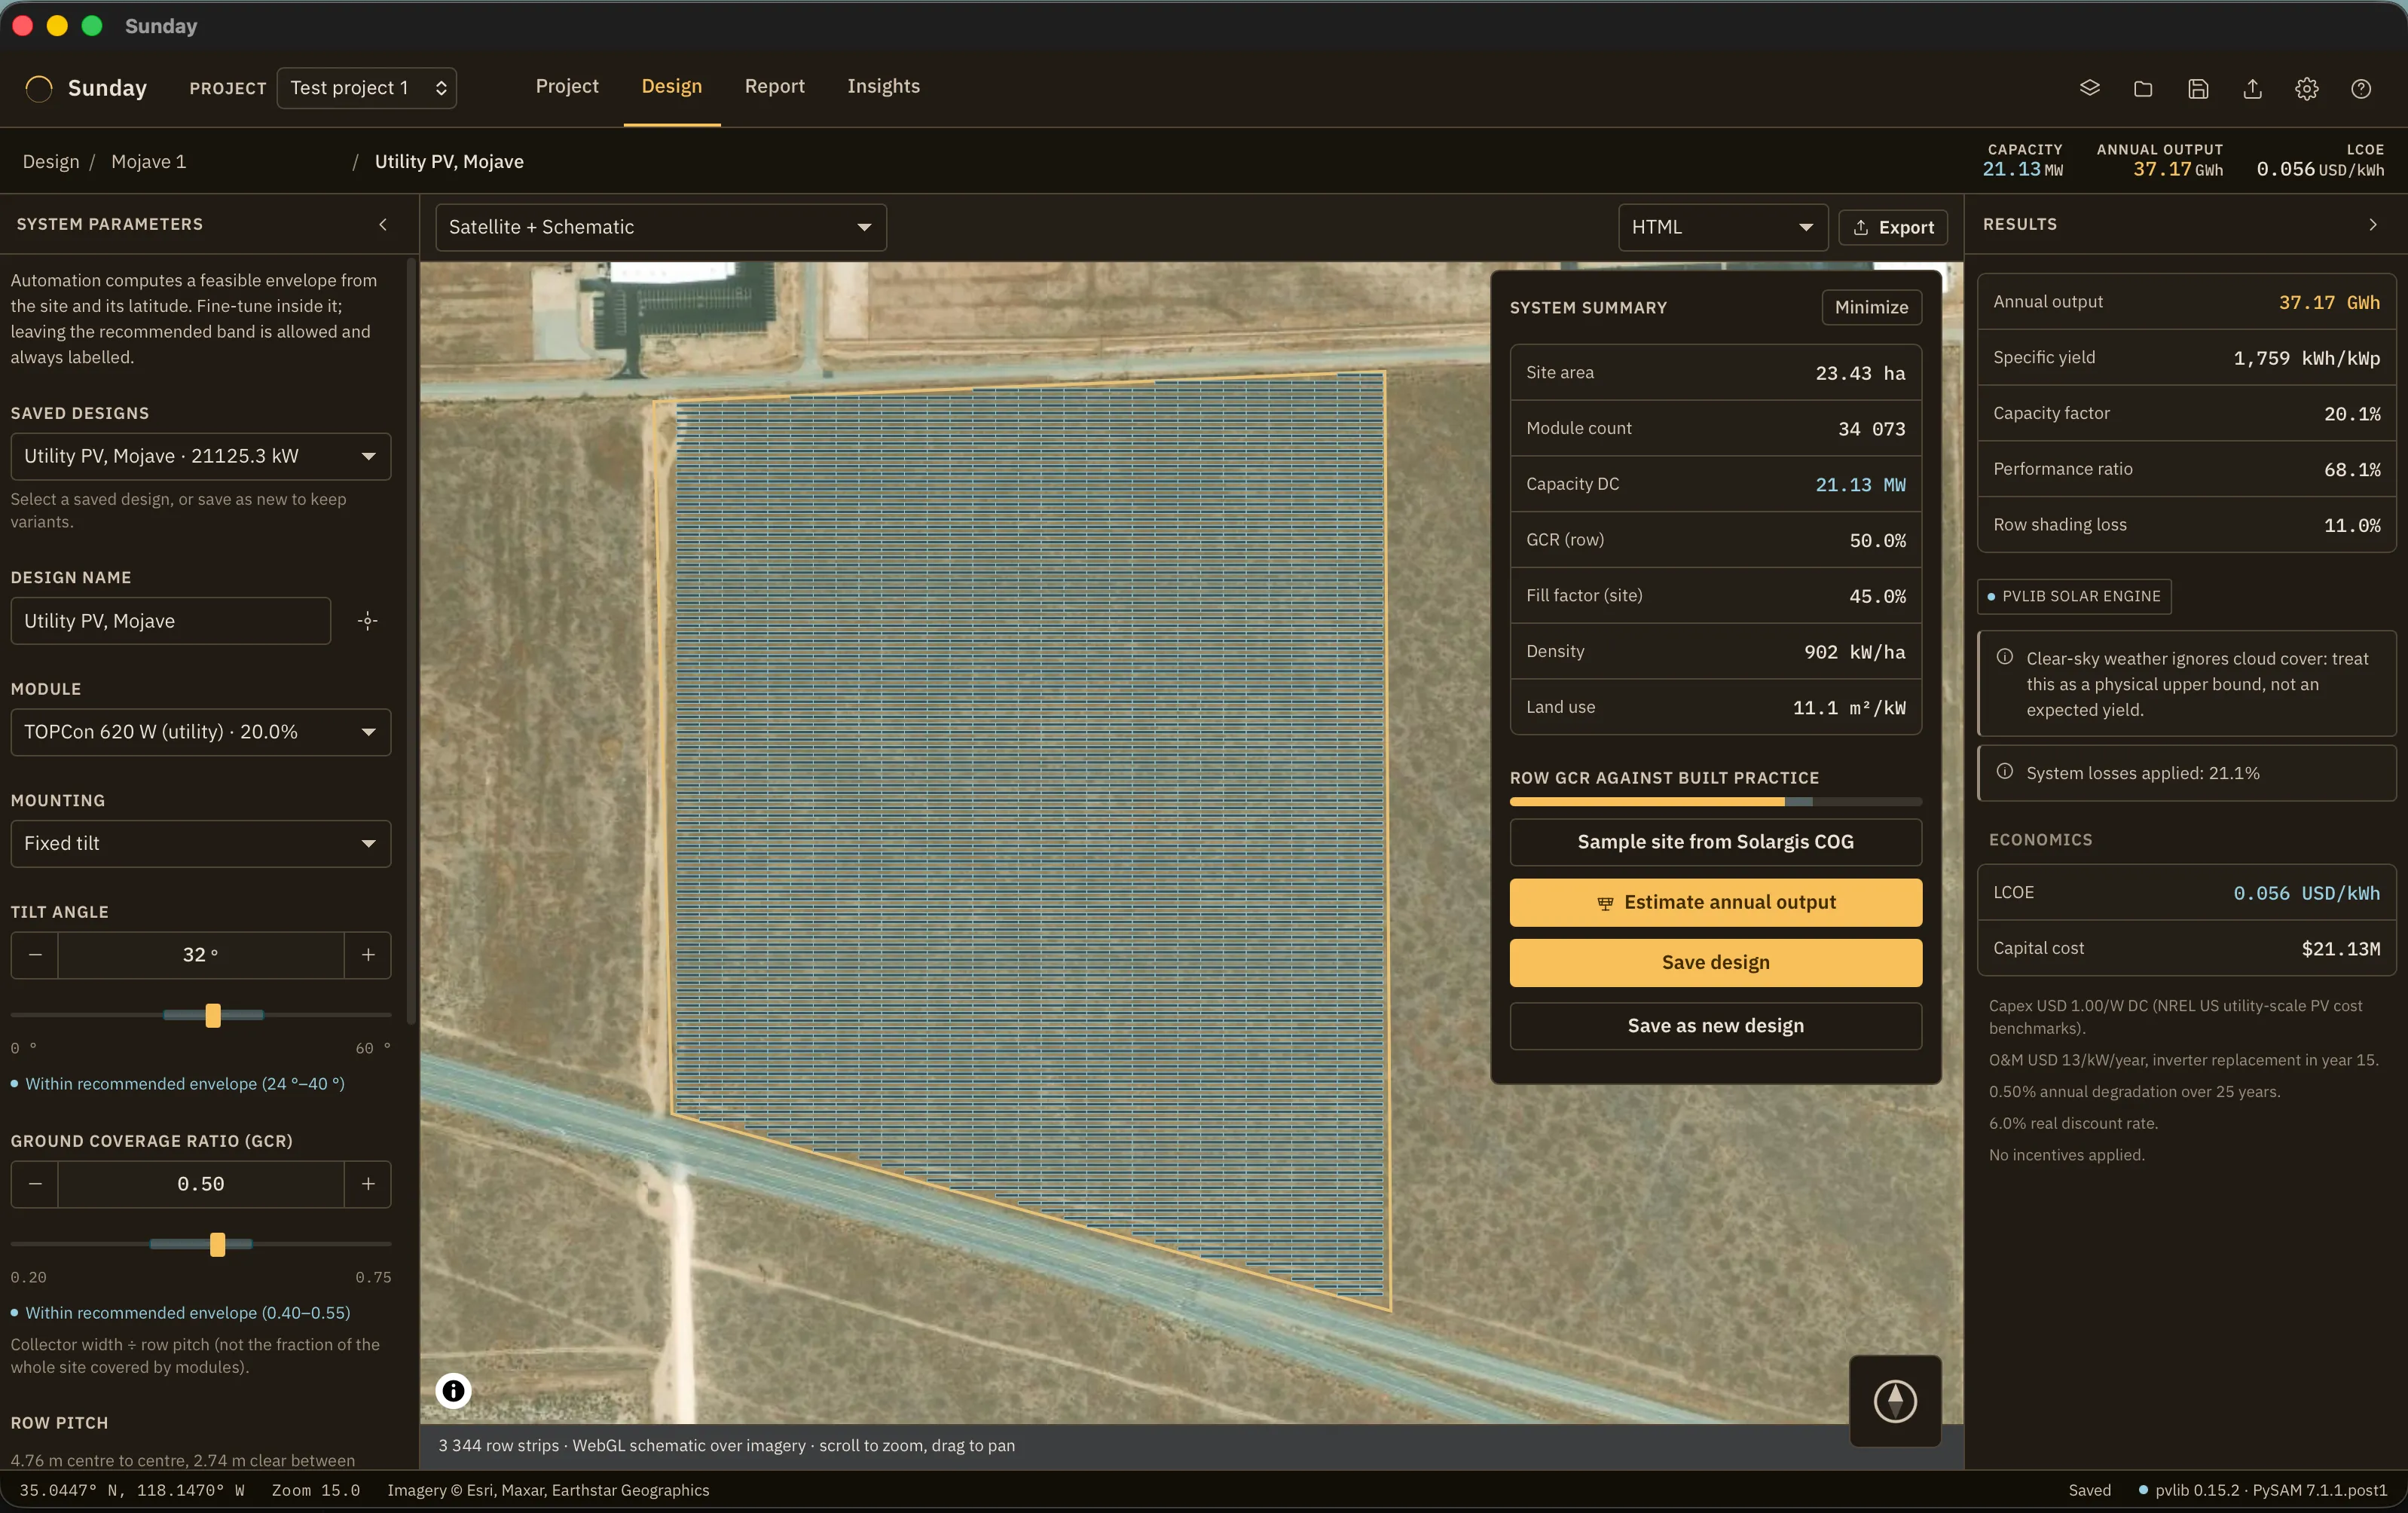This screenshot has width=2408, height=1513.
Task: Switch to the Project tab
Action: (567, 86)
